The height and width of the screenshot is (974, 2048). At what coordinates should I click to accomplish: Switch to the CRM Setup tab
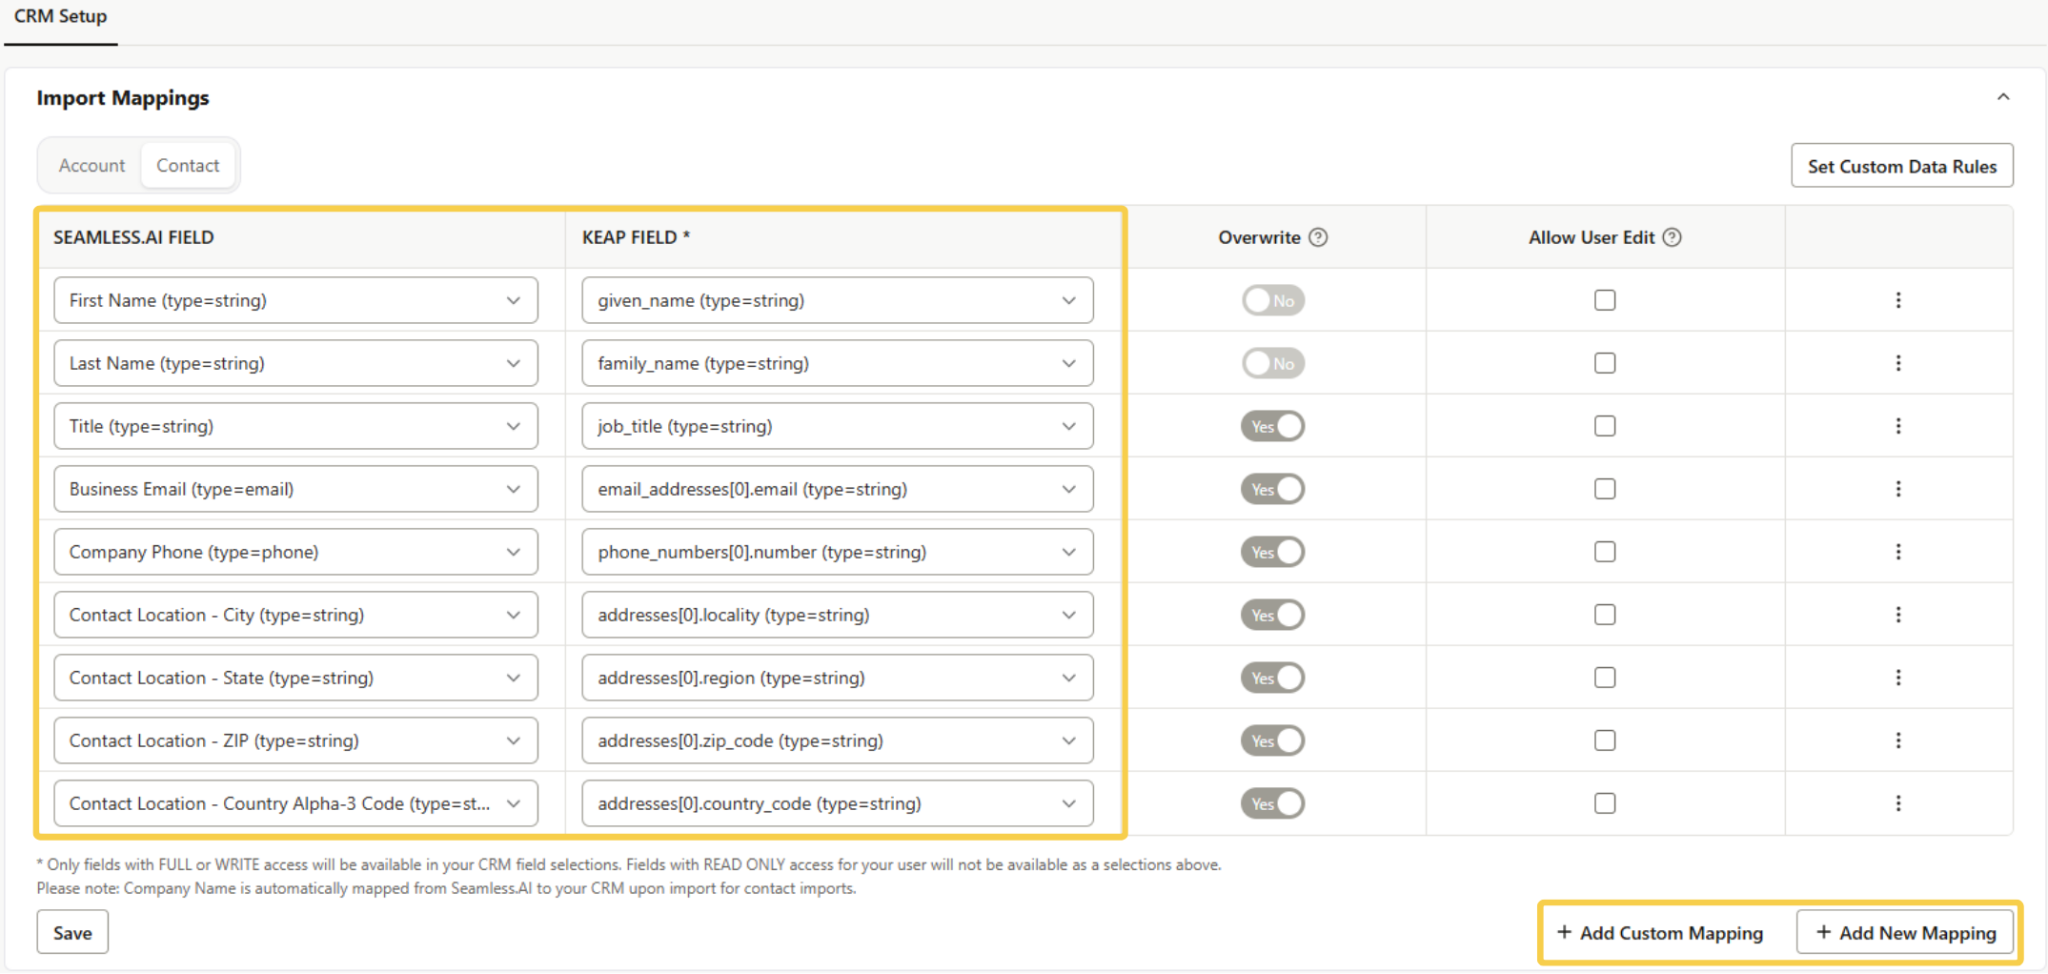(x=61, y=17)
